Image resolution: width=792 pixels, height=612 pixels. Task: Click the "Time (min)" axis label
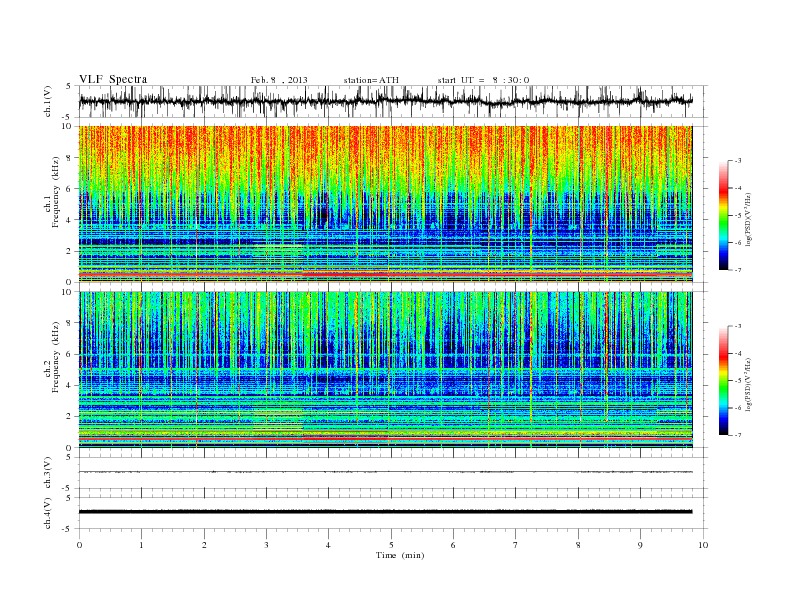tap(400, 555)
